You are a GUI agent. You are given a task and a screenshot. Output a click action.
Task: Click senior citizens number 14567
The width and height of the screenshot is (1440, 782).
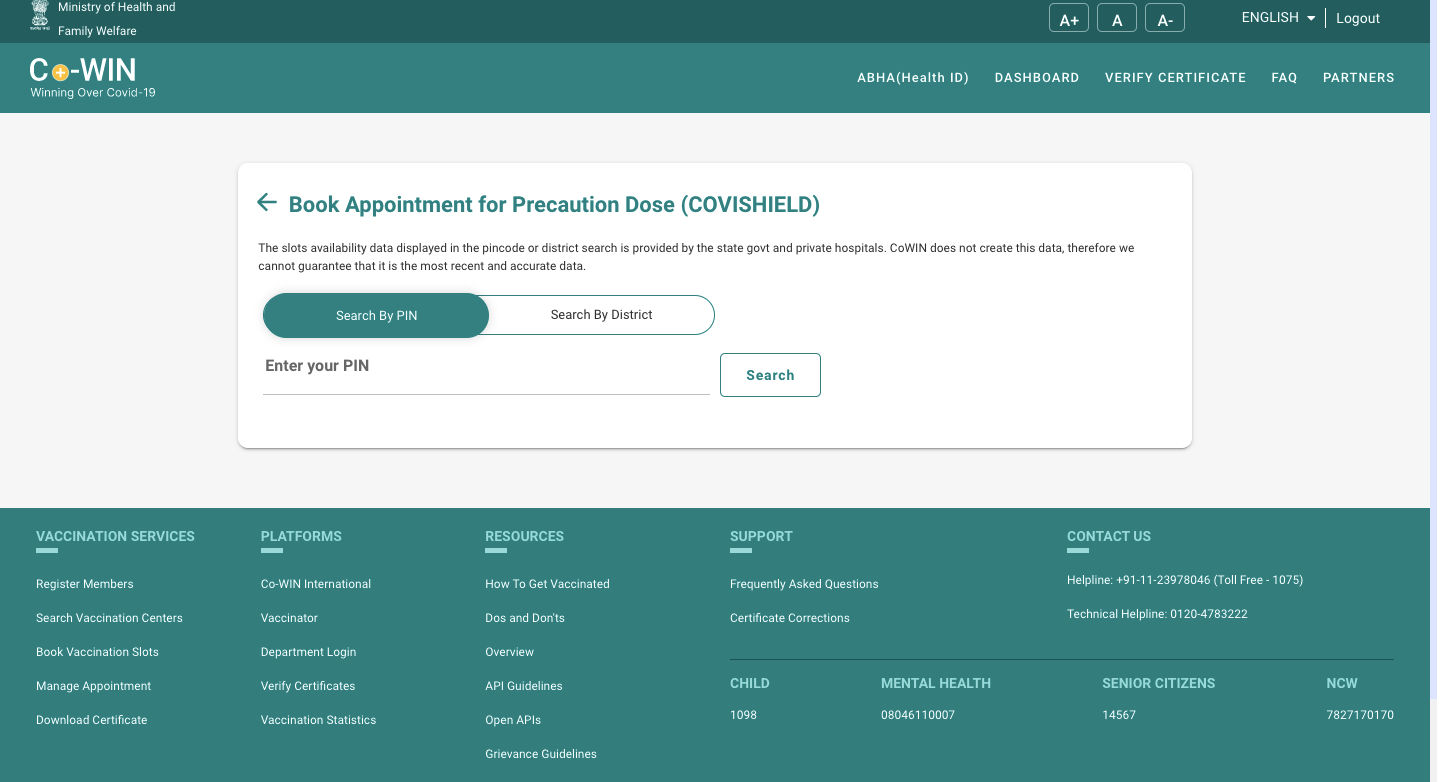pos(1119,715)
